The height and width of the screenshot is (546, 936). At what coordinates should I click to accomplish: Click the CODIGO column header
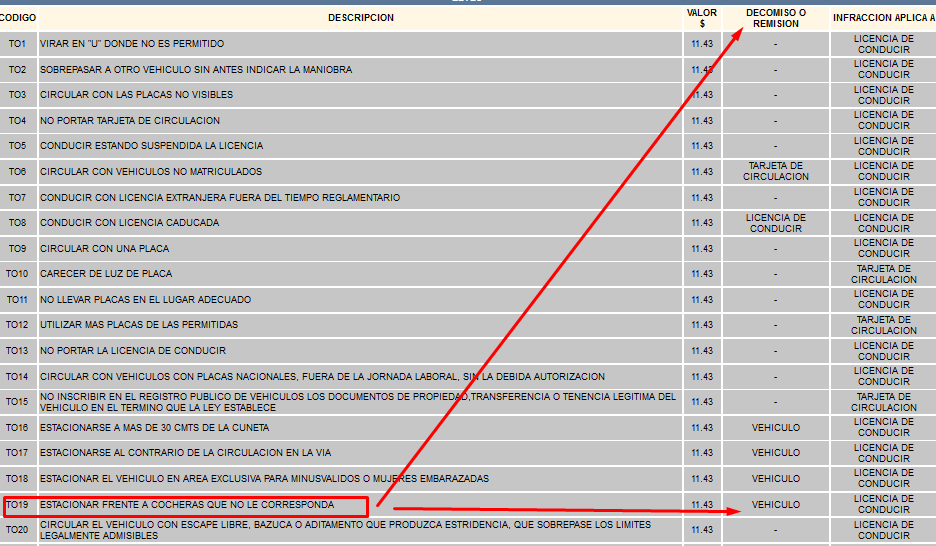pyautogui.click(x=17, y=18)
